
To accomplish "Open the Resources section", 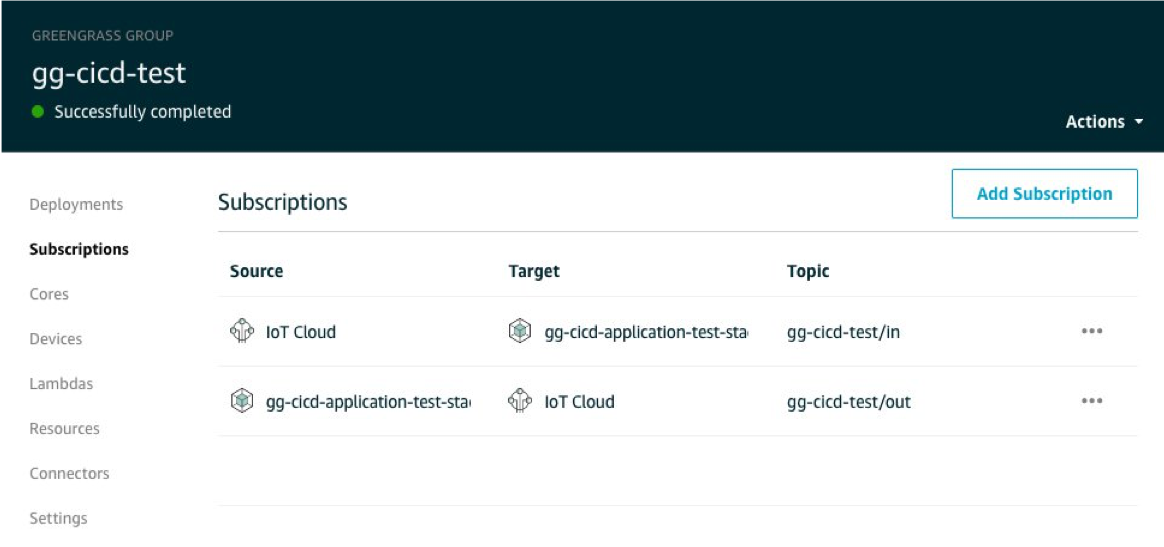I will (65, 428).
